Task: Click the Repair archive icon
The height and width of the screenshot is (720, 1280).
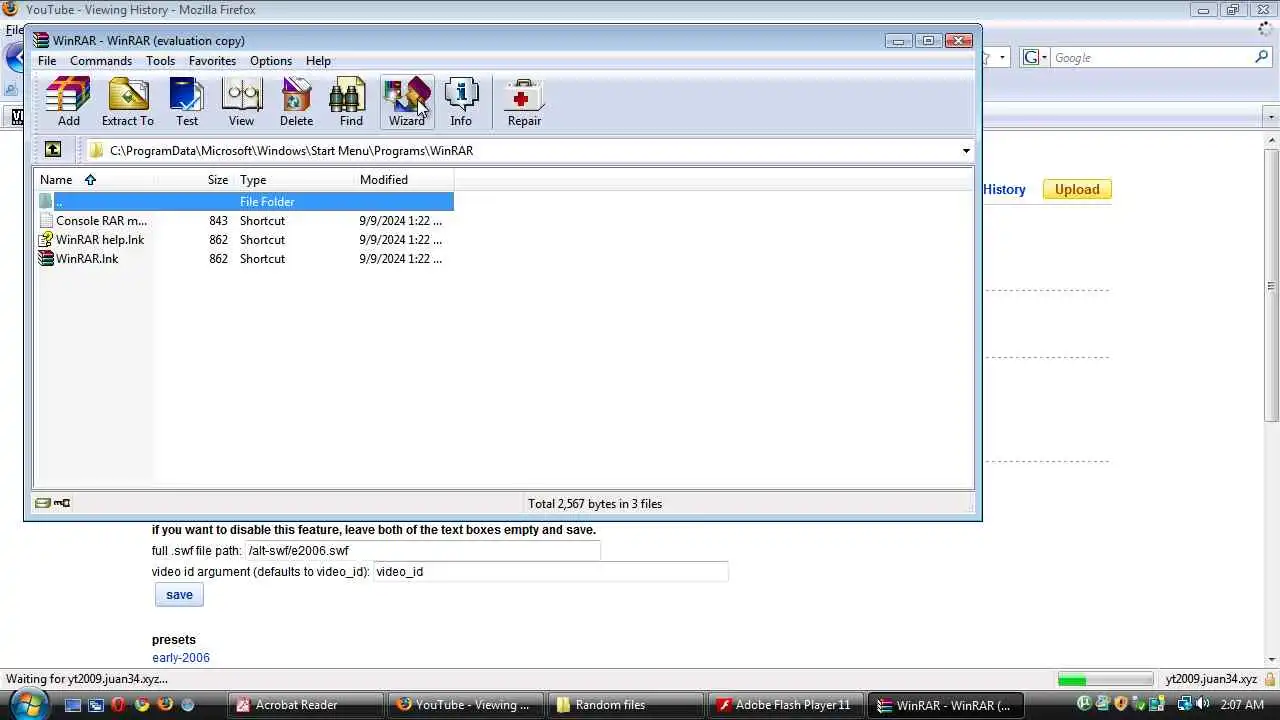Action: click(524, 102)
